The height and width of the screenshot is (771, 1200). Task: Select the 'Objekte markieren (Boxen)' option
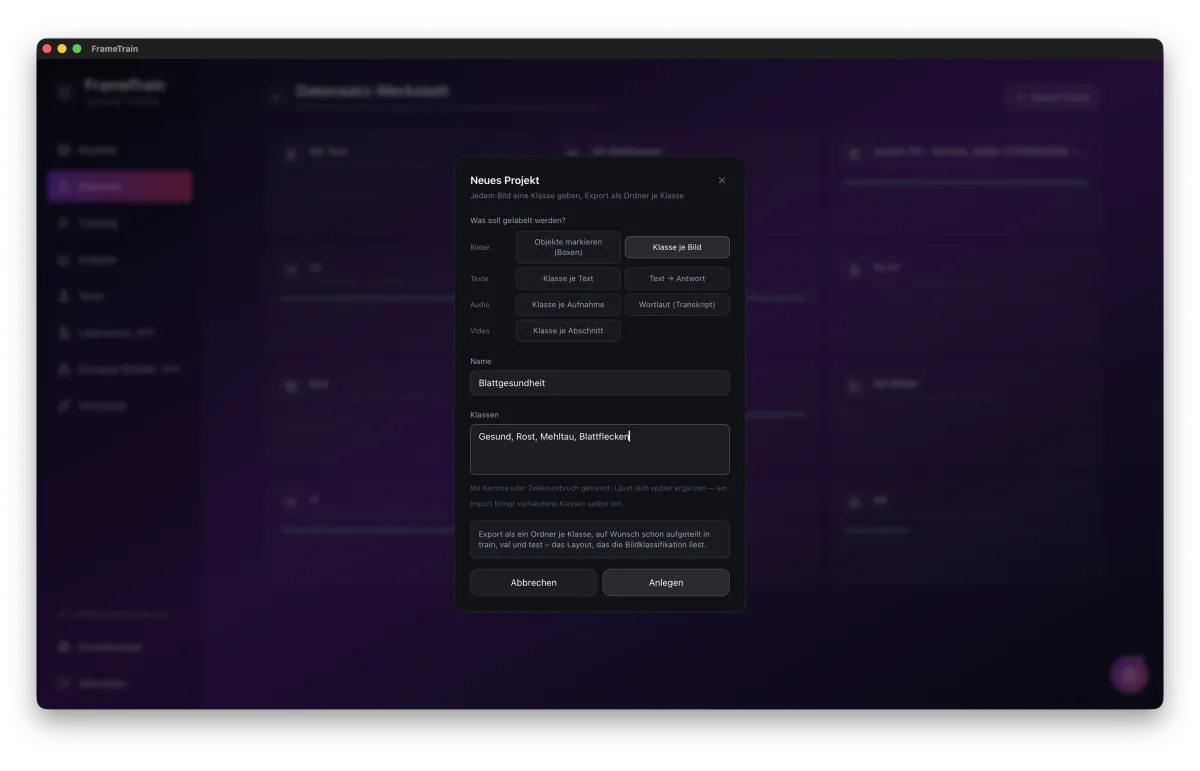pyautogui.click(x=568, y=247)
